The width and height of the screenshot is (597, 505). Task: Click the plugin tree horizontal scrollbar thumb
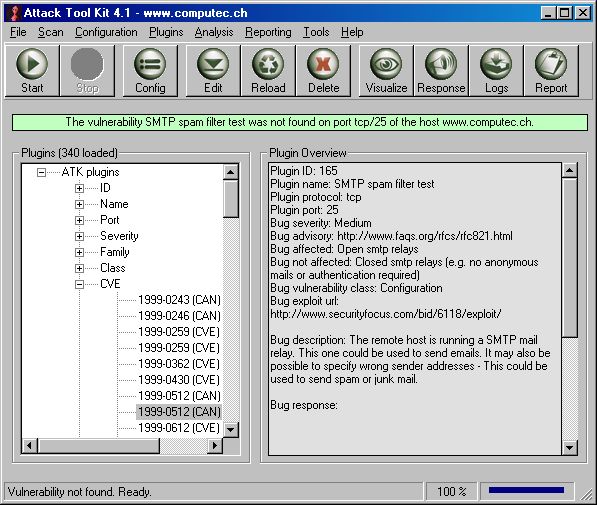pyautogui.click(x=99, y=445)
